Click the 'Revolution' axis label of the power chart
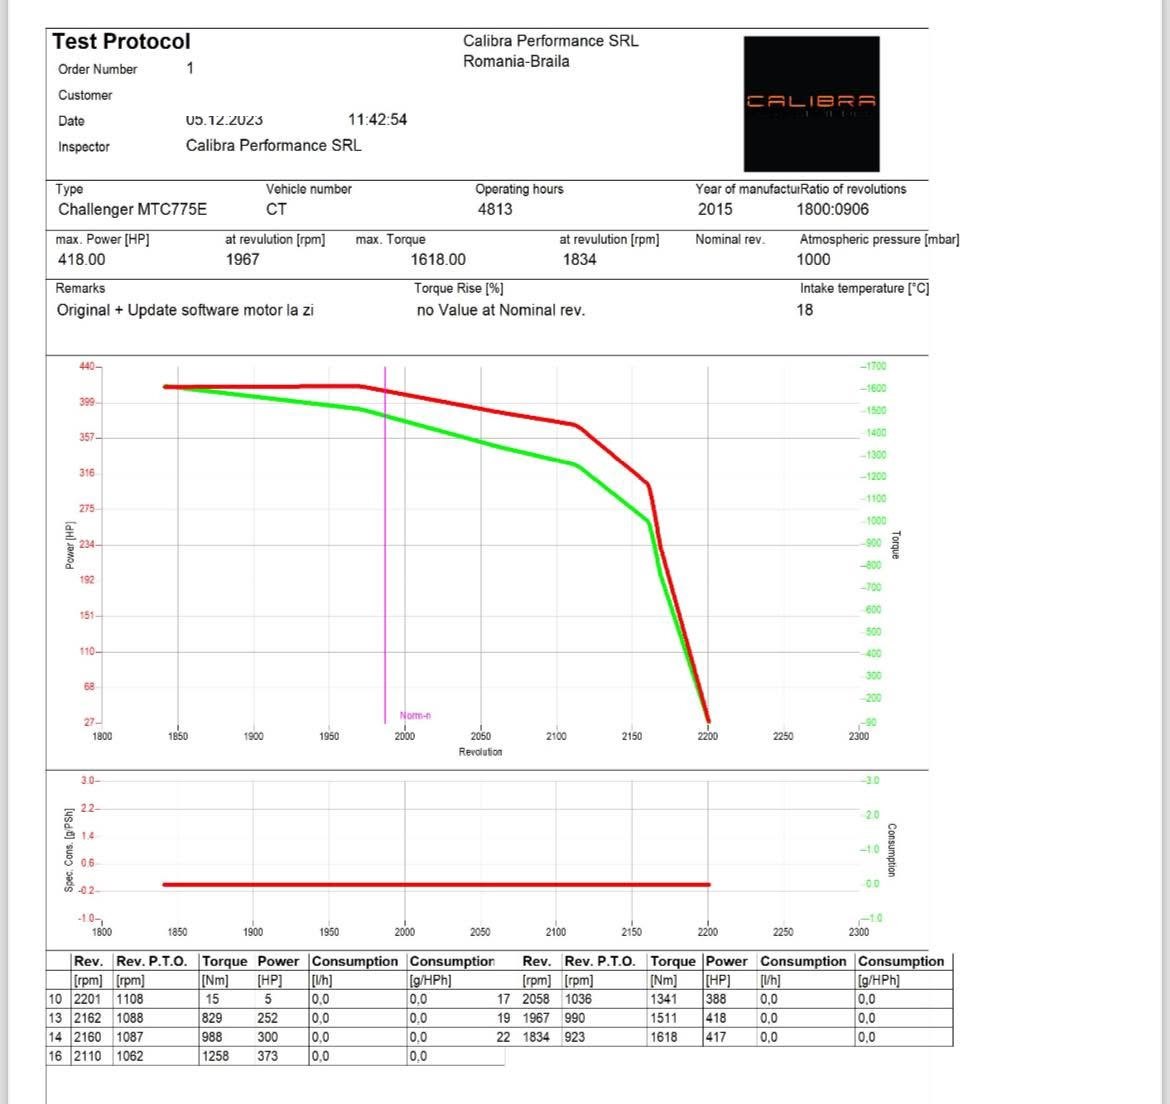This screenshot has height=1104, width=1170. [x=481, y=752]
